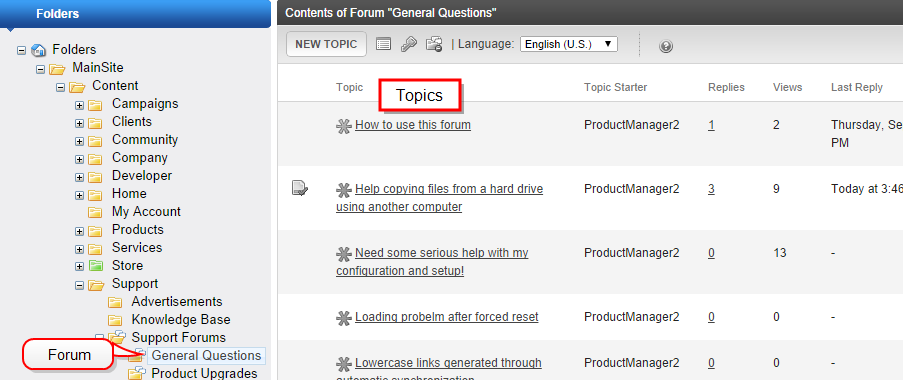
Task: Select General Questions in the folder tree
Action: coord(206,356)
